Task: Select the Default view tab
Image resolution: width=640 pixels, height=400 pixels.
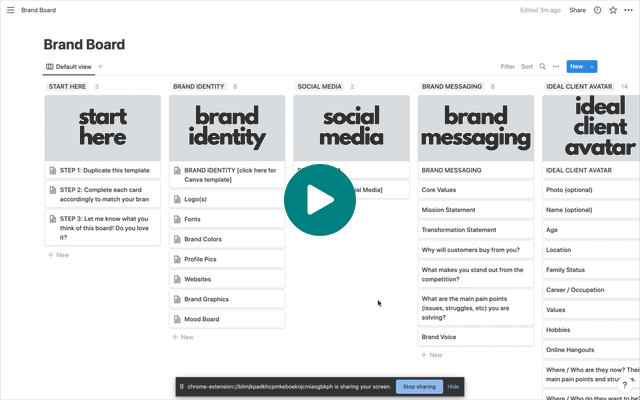Action: 69,67
